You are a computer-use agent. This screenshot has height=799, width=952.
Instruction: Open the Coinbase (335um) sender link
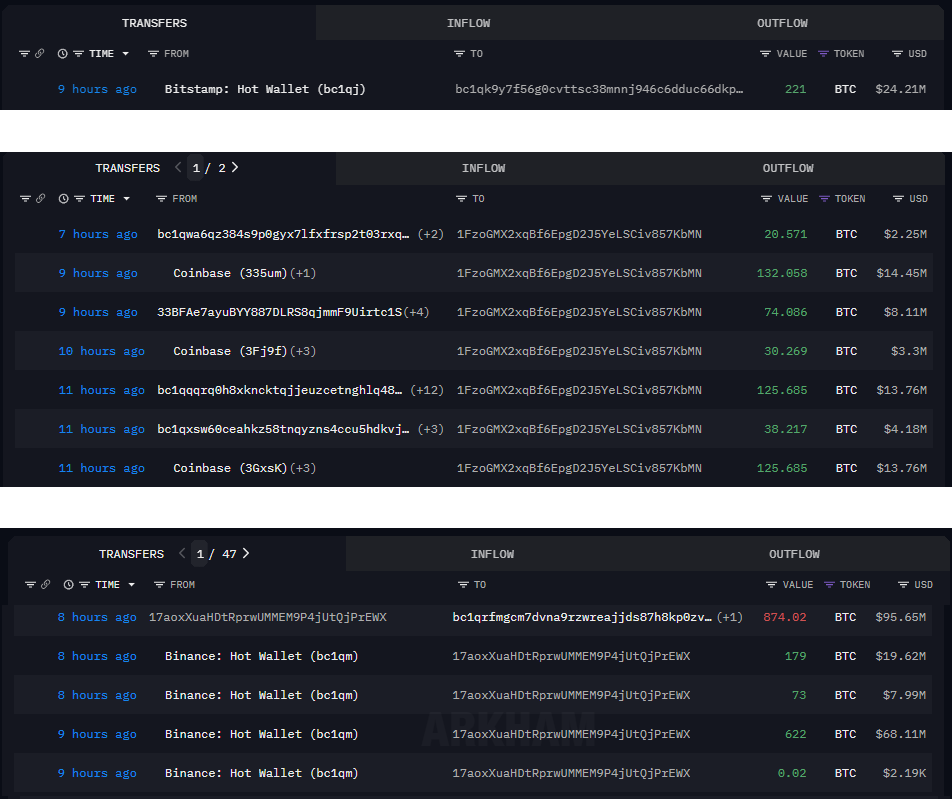(x=230, y=273)
